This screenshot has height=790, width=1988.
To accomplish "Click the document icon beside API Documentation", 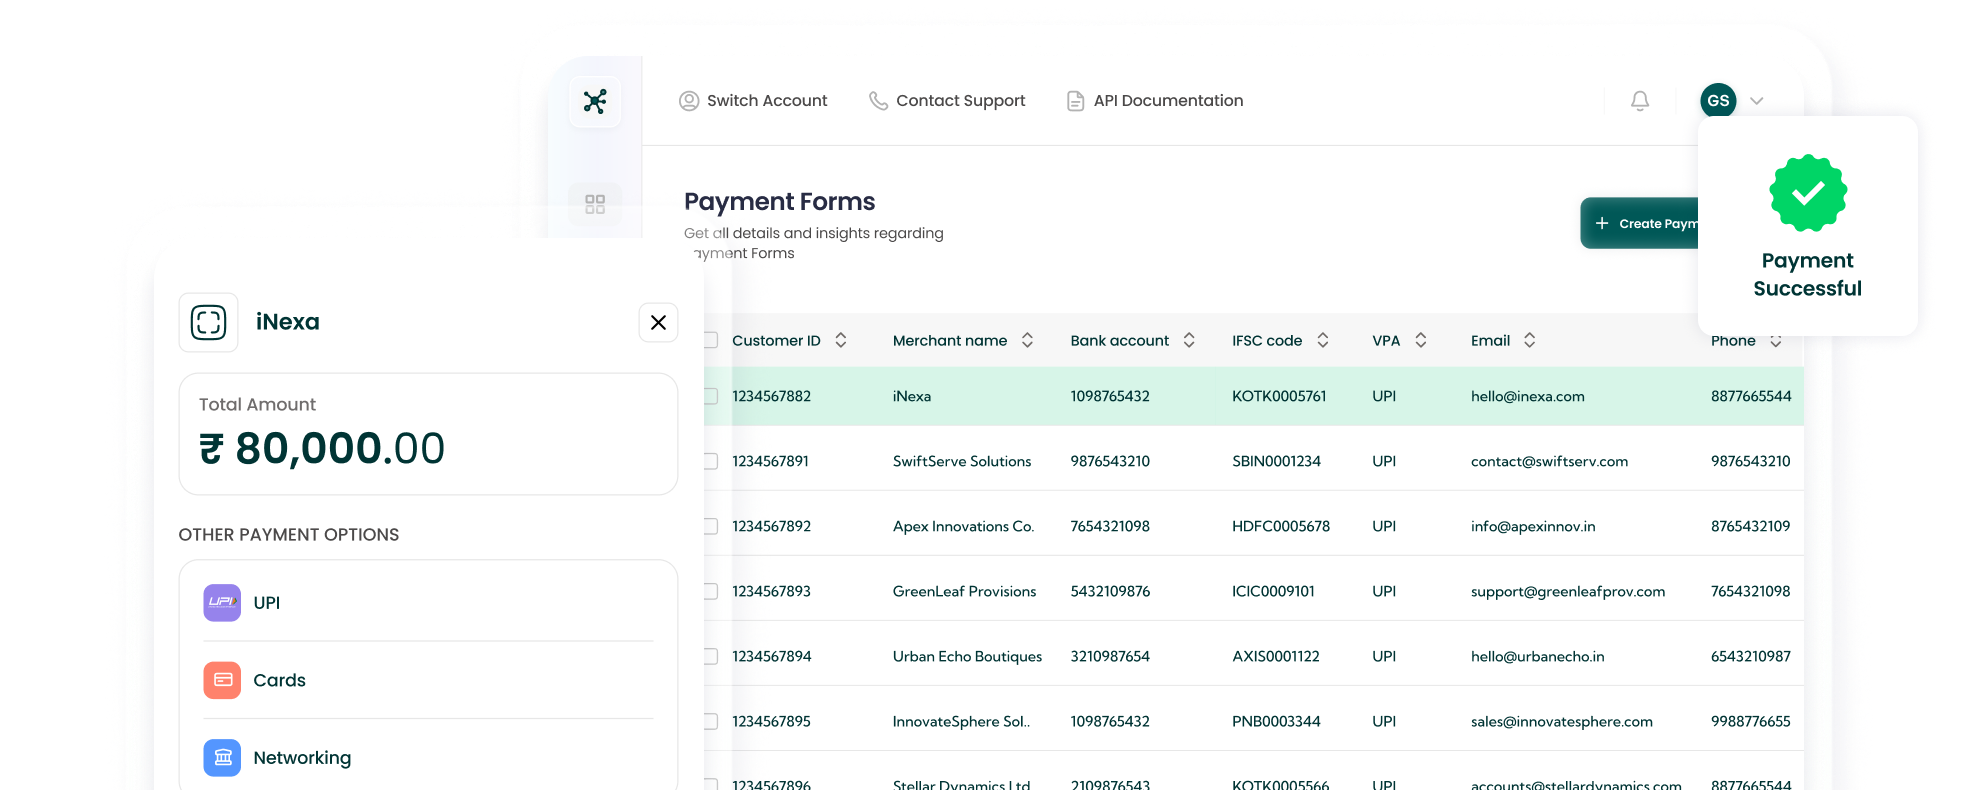I will tap(1075, 101).
